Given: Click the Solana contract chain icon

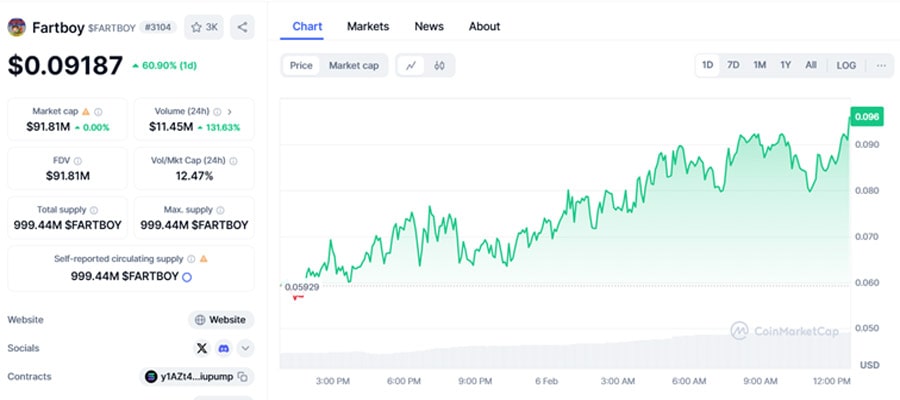Looking at the screenshot, I should point(151,377).
